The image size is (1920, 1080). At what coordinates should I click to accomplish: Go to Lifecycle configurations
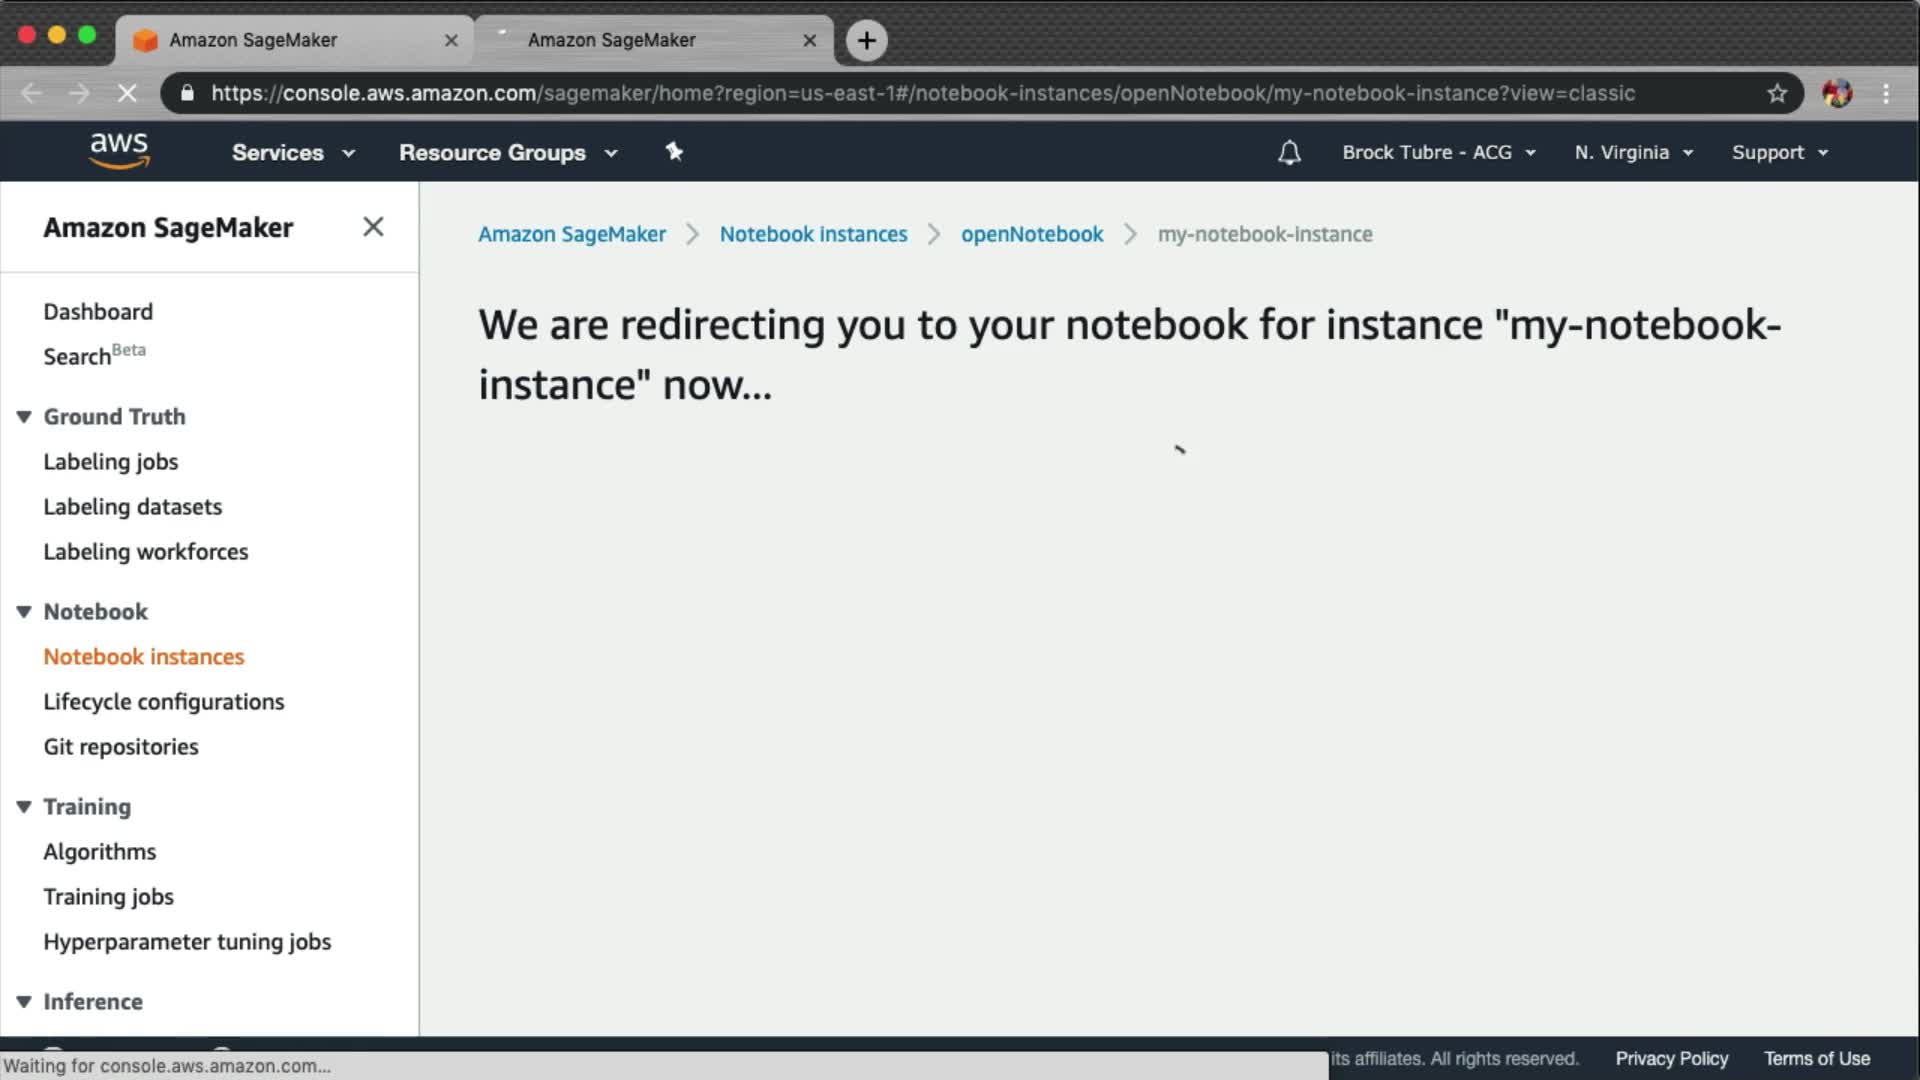163,702
